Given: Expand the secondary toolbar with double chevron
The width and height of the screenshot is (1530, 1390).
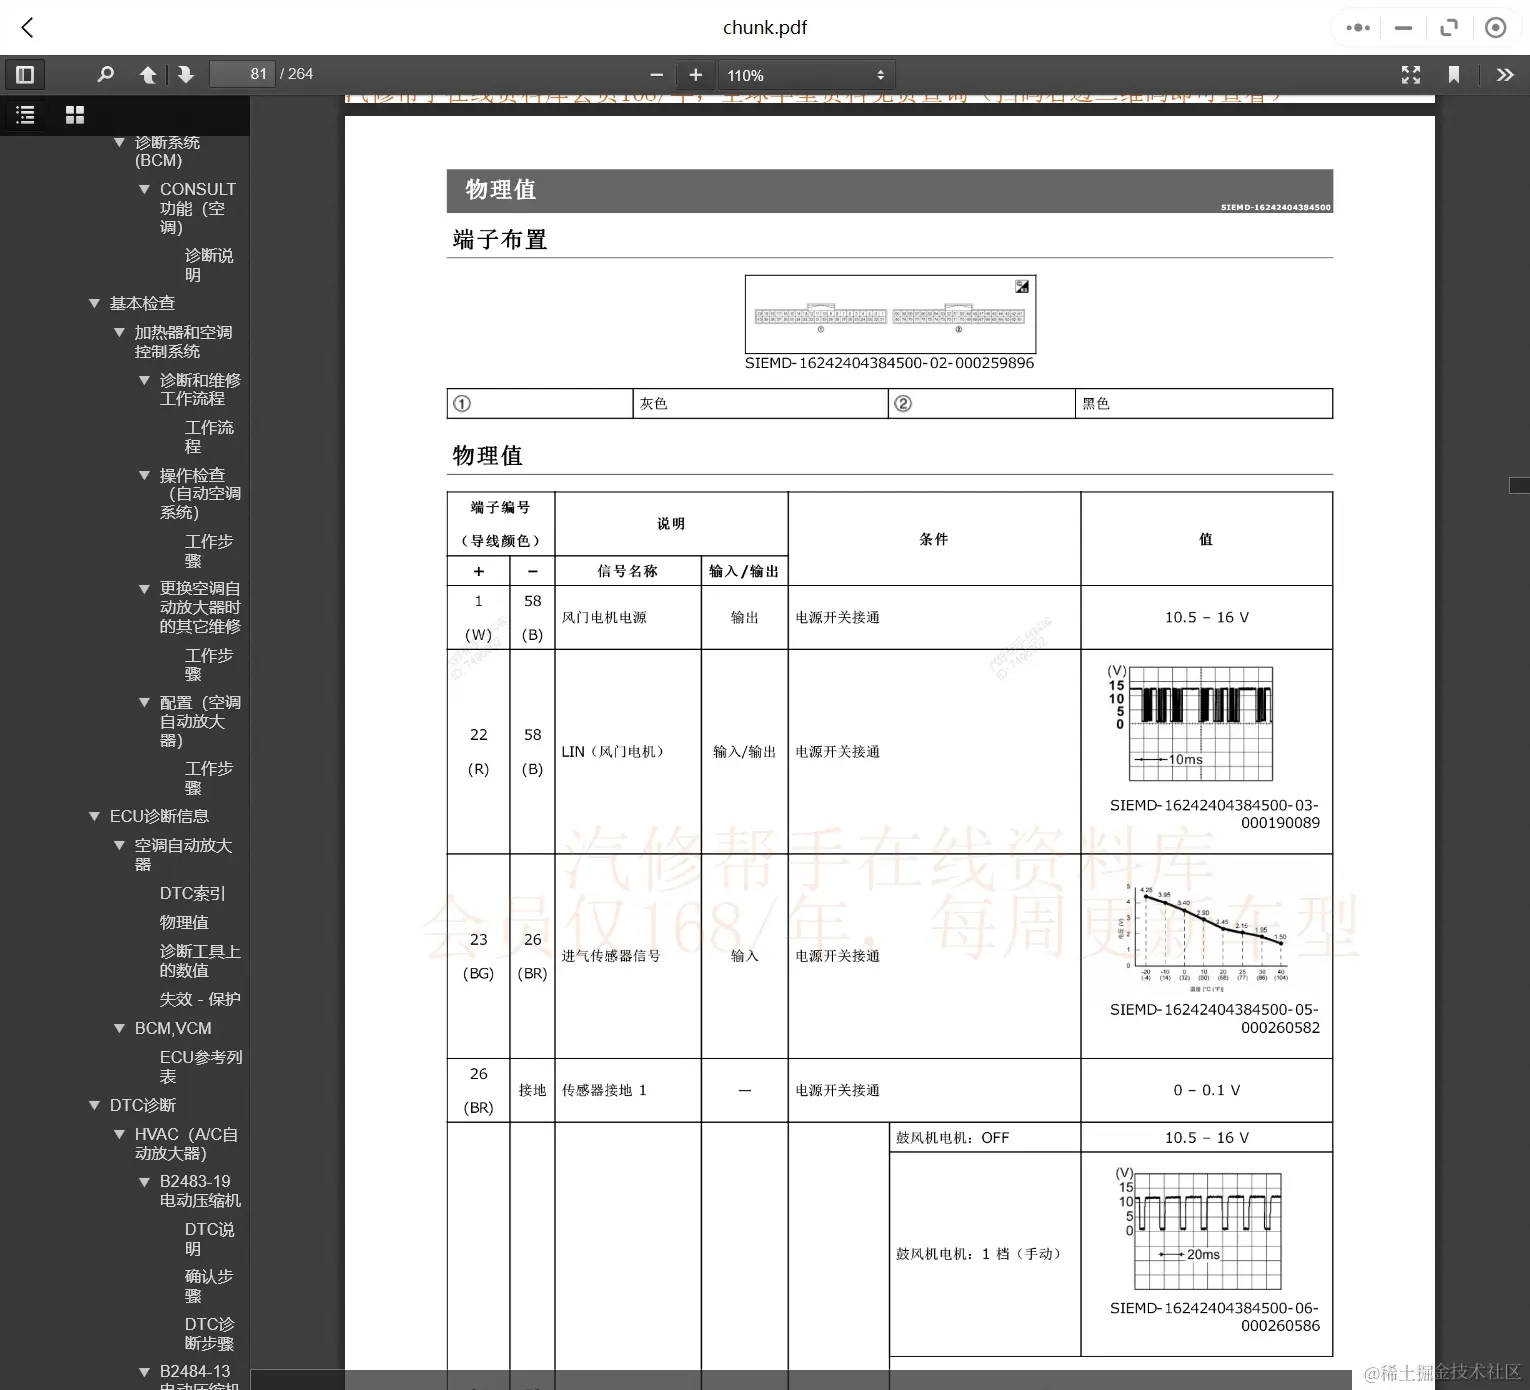Looking at the screenshot, I should pyautogui.click(x=1505, y=74).
